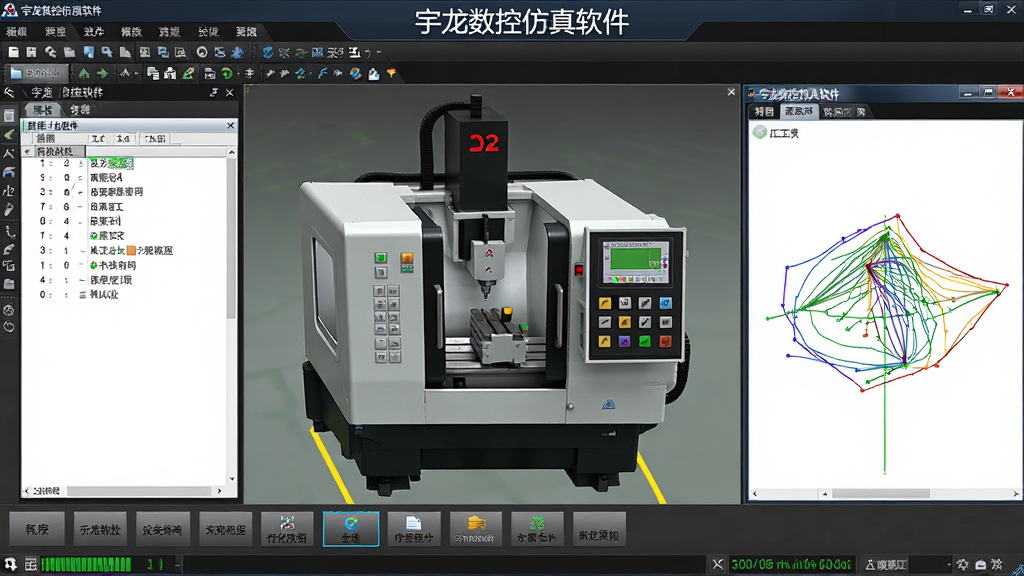Click the bottom button with picture icon
The image size is (1024, 576).
287,529
